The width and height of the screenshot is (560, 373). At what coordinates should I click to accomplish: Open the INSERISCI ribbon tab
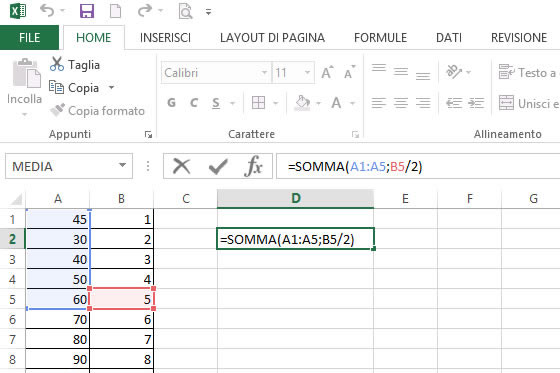click(x=165, y=38)
